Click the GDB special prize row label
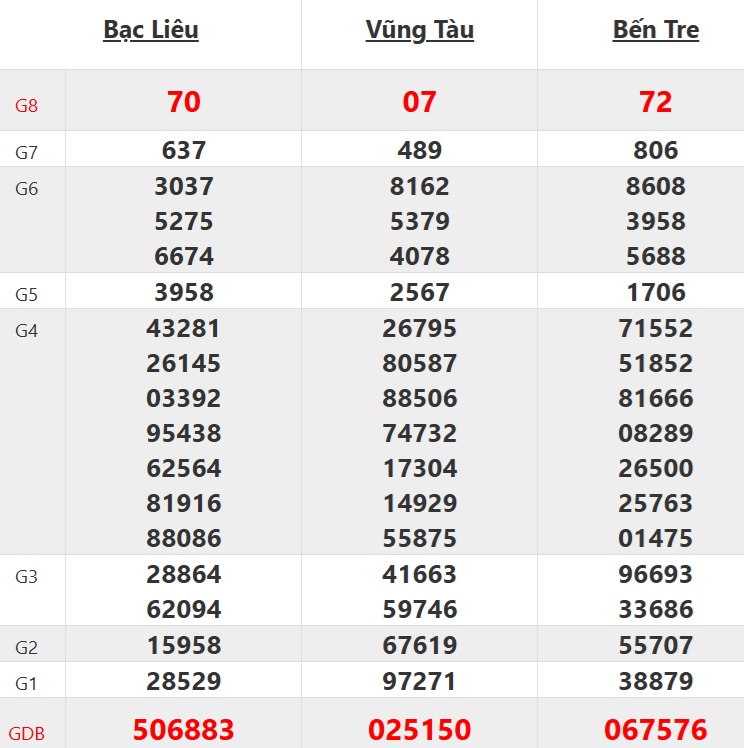This screenshot has width=744, height=748. pos(29,732)
